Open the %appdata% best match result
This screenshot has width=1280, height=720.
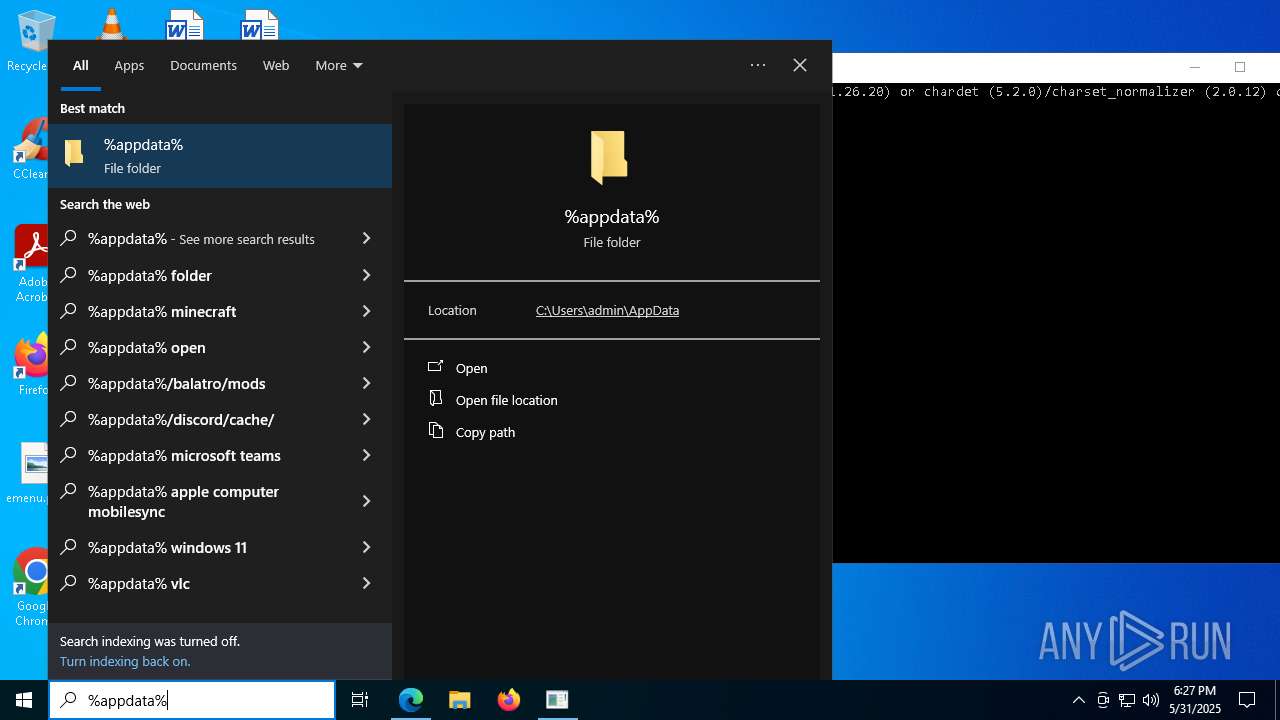click(220, 156)
